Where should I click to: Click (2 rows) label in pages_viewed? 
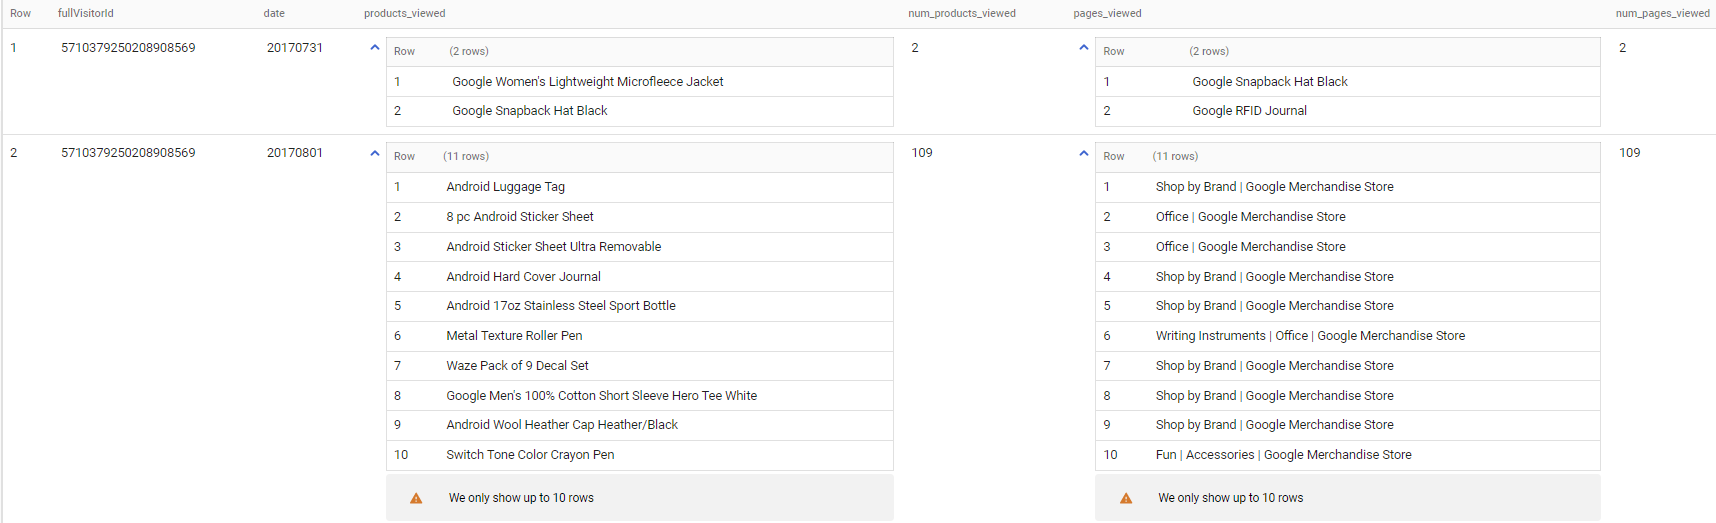coord(1209,51)
